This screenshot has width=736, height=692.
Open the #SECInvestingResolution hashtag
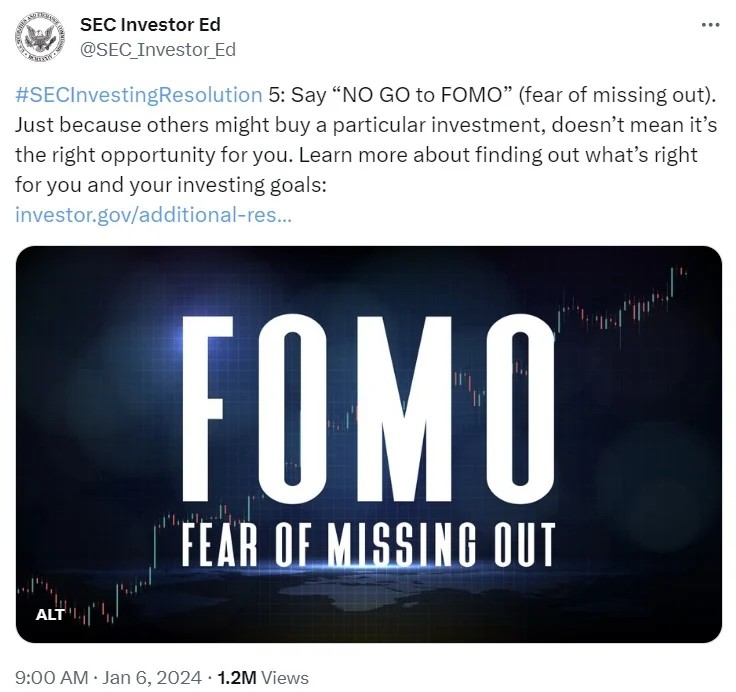click(138, 95)
